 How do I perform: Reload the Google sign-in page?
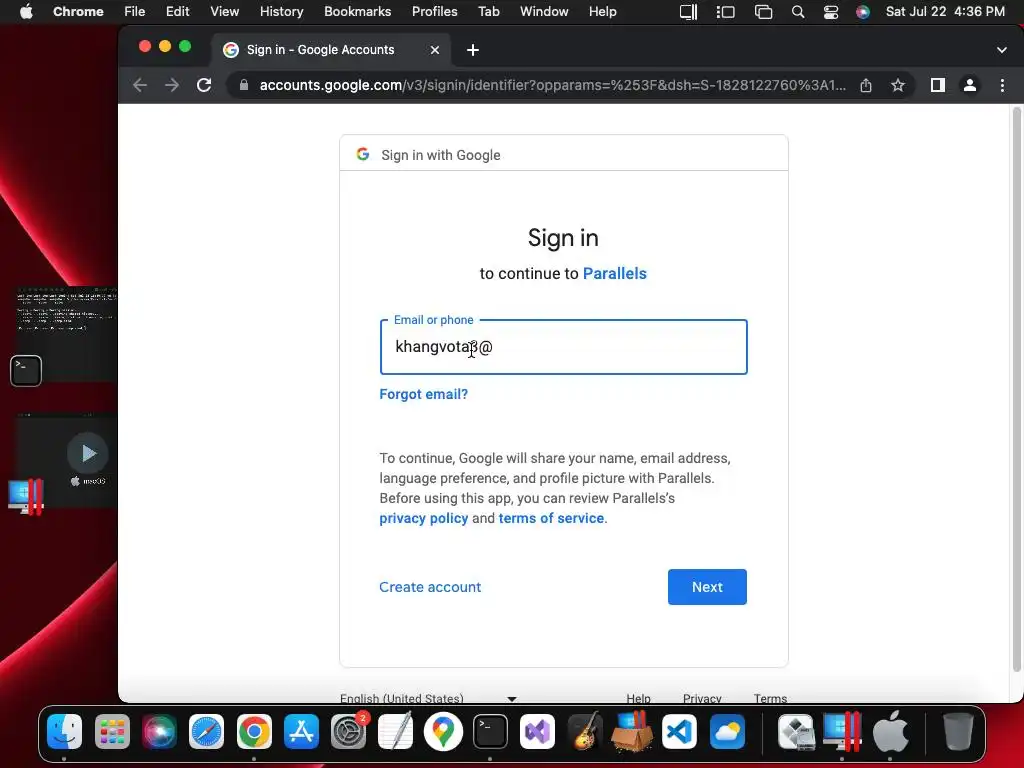204,85
